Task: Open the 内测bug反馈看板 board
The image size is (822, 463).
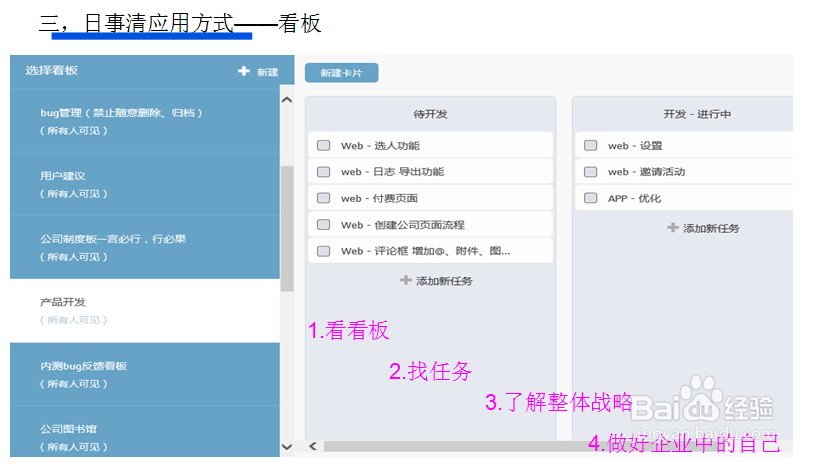Action: coord(145,374)
